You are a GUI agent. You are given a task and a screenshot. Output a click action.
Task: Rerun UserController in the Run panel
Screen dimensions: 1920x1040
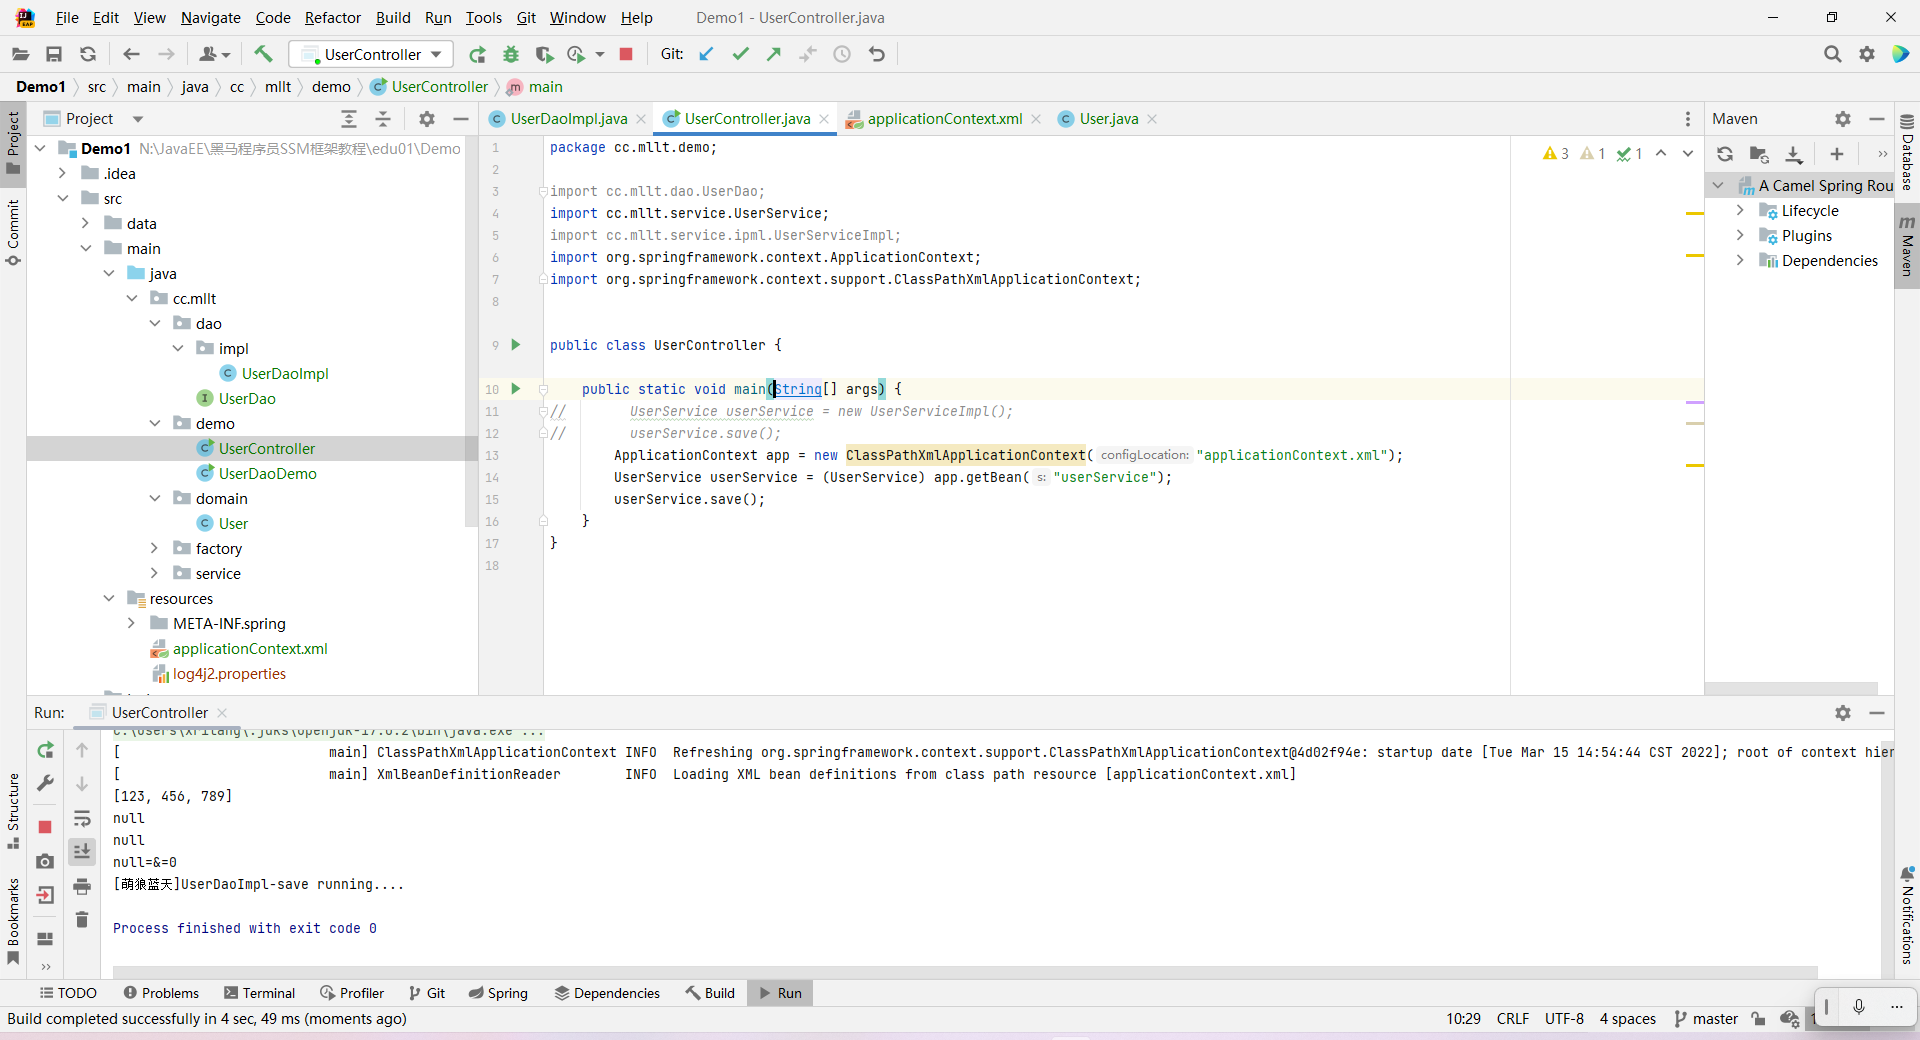pos(45,750)
